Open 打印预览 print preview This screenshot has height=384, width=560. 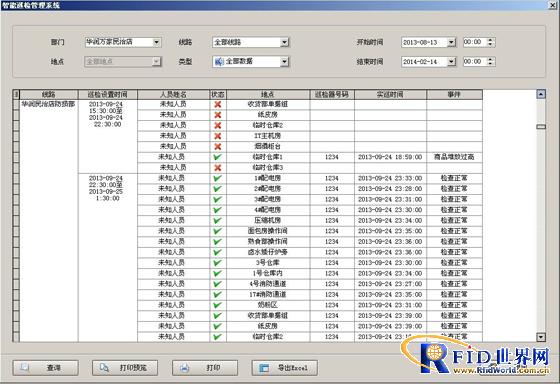[x=125, y=368]
